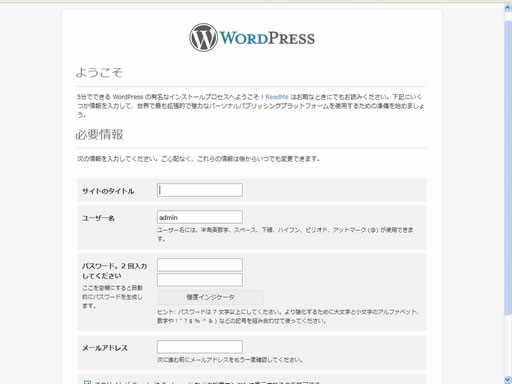Click the password hint text starting ヒント

[x=288, y=316]
